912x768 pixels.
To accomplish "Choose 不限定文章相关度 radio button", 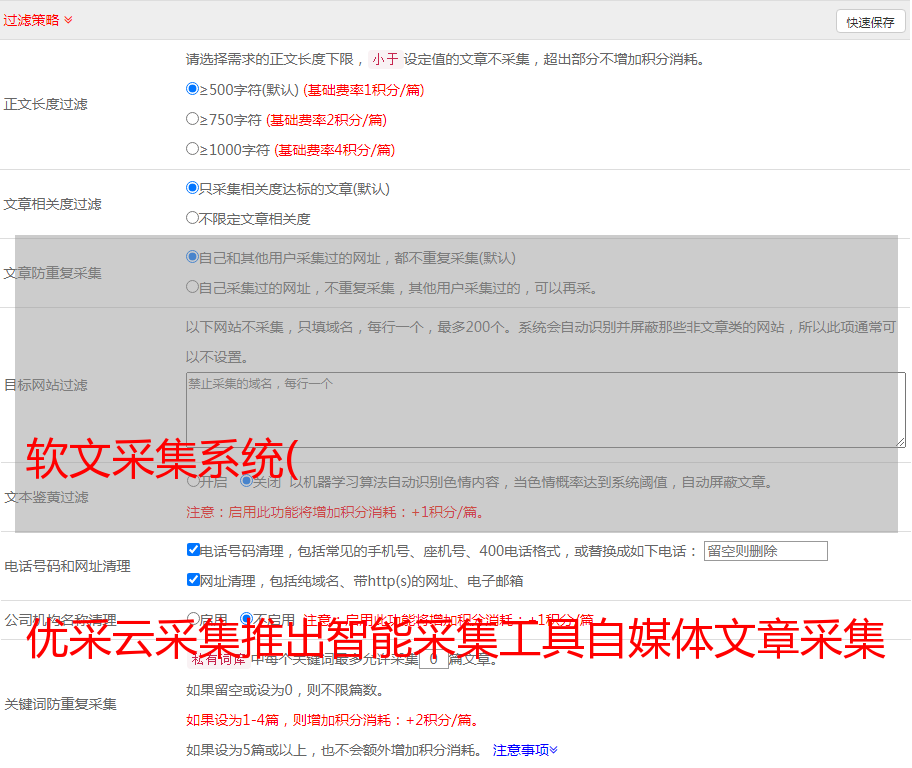I will click(193, 217).
